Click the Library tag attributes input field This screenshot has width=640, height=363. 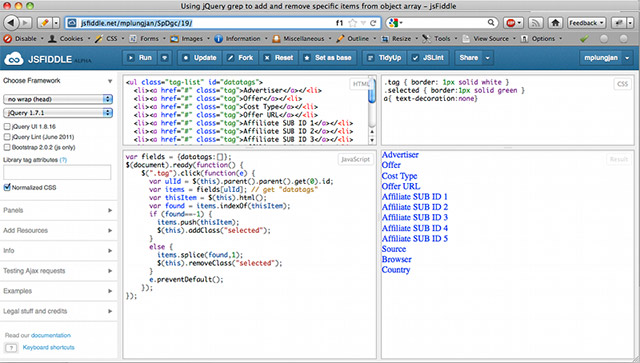[x=57, y=172]
